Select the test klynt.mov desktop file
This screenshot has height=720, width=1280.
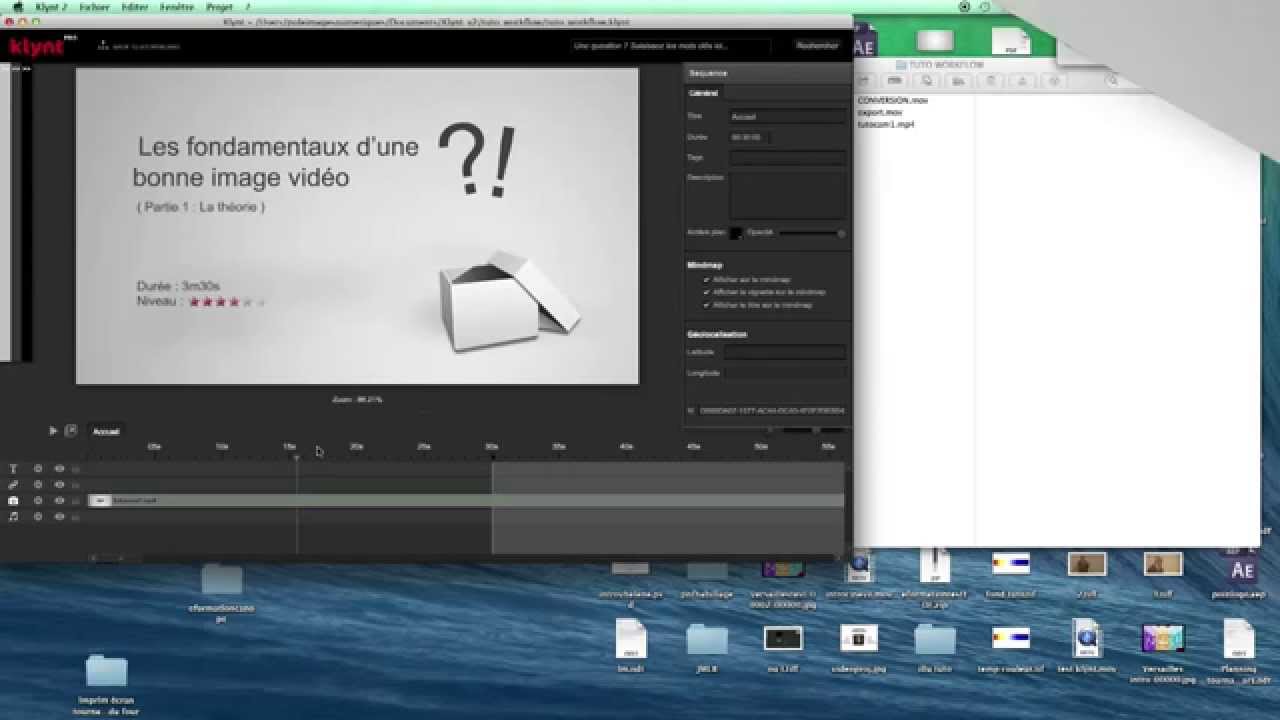(1086, 645)
